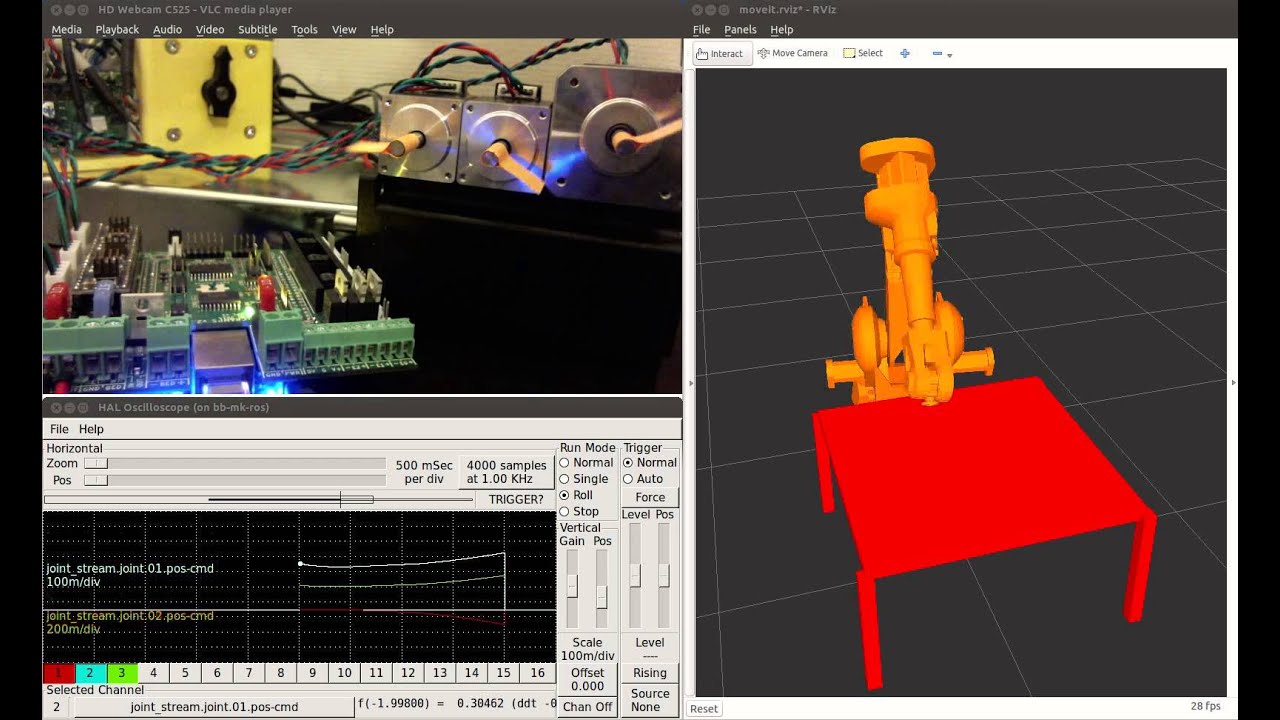Screen dimensions: 1280x720
Task: Activate the Select tool in RViz toolbar
Action: (x=863, y=53)
